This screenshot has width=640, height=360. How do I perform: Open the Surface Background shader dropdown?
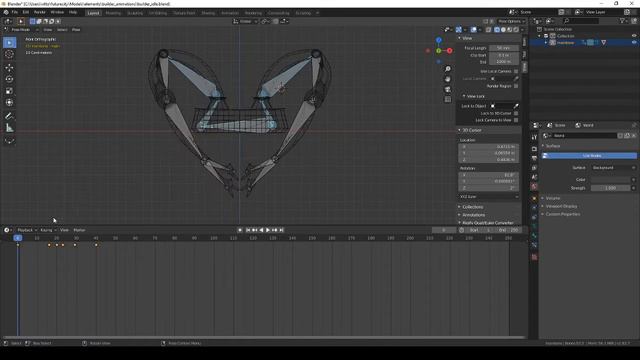coord(614,168)
